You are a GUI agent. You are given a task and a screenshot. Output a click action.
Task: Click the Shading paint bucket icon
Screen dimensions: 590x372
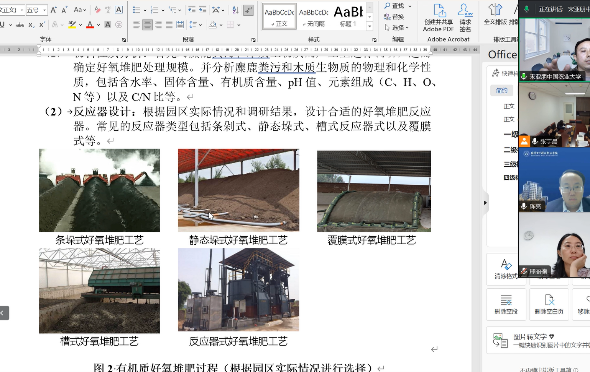(x=213, y=25)
